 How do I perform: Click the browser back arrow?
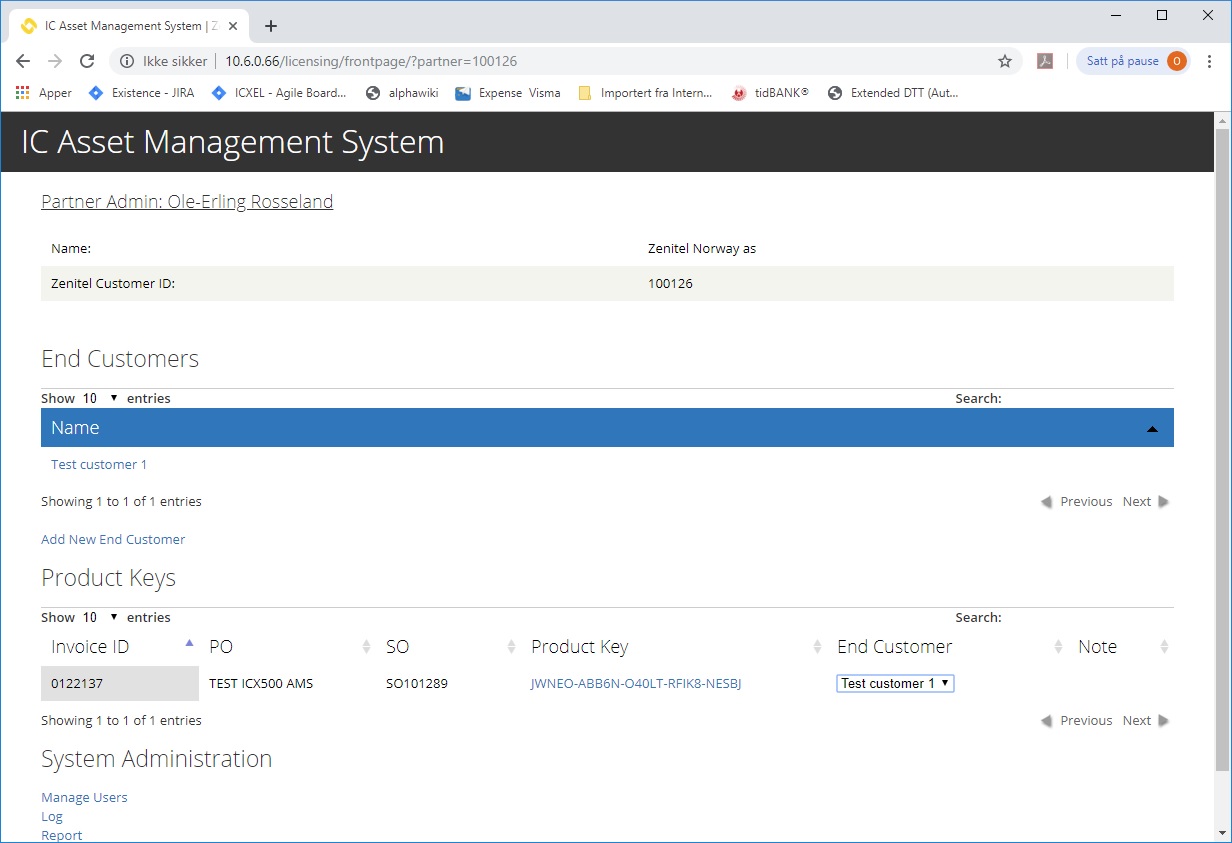pos(23,61)
